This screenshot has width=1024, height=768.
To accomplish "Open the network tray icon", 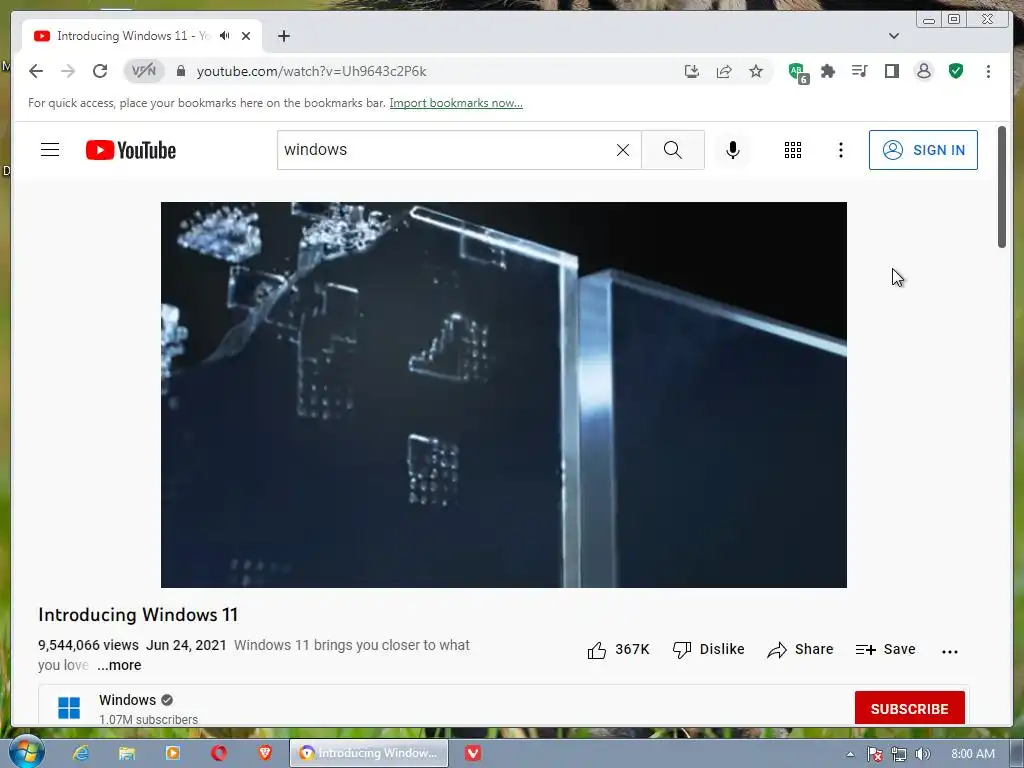I will pyautogui.click(x=899, y=754).
